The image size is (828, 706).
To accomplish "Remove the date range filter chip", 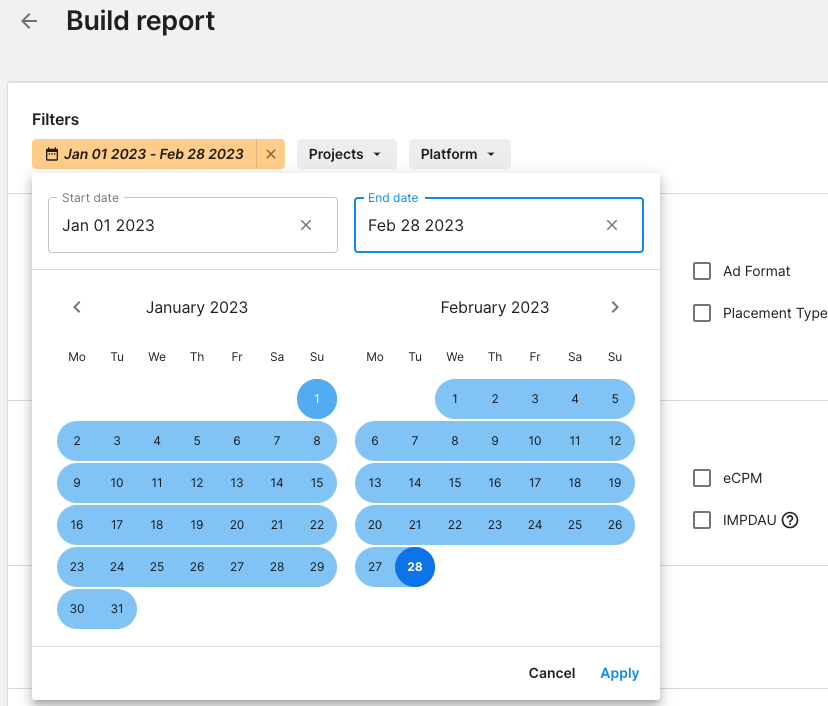I will pyautogui.click(x=271, y=154).
